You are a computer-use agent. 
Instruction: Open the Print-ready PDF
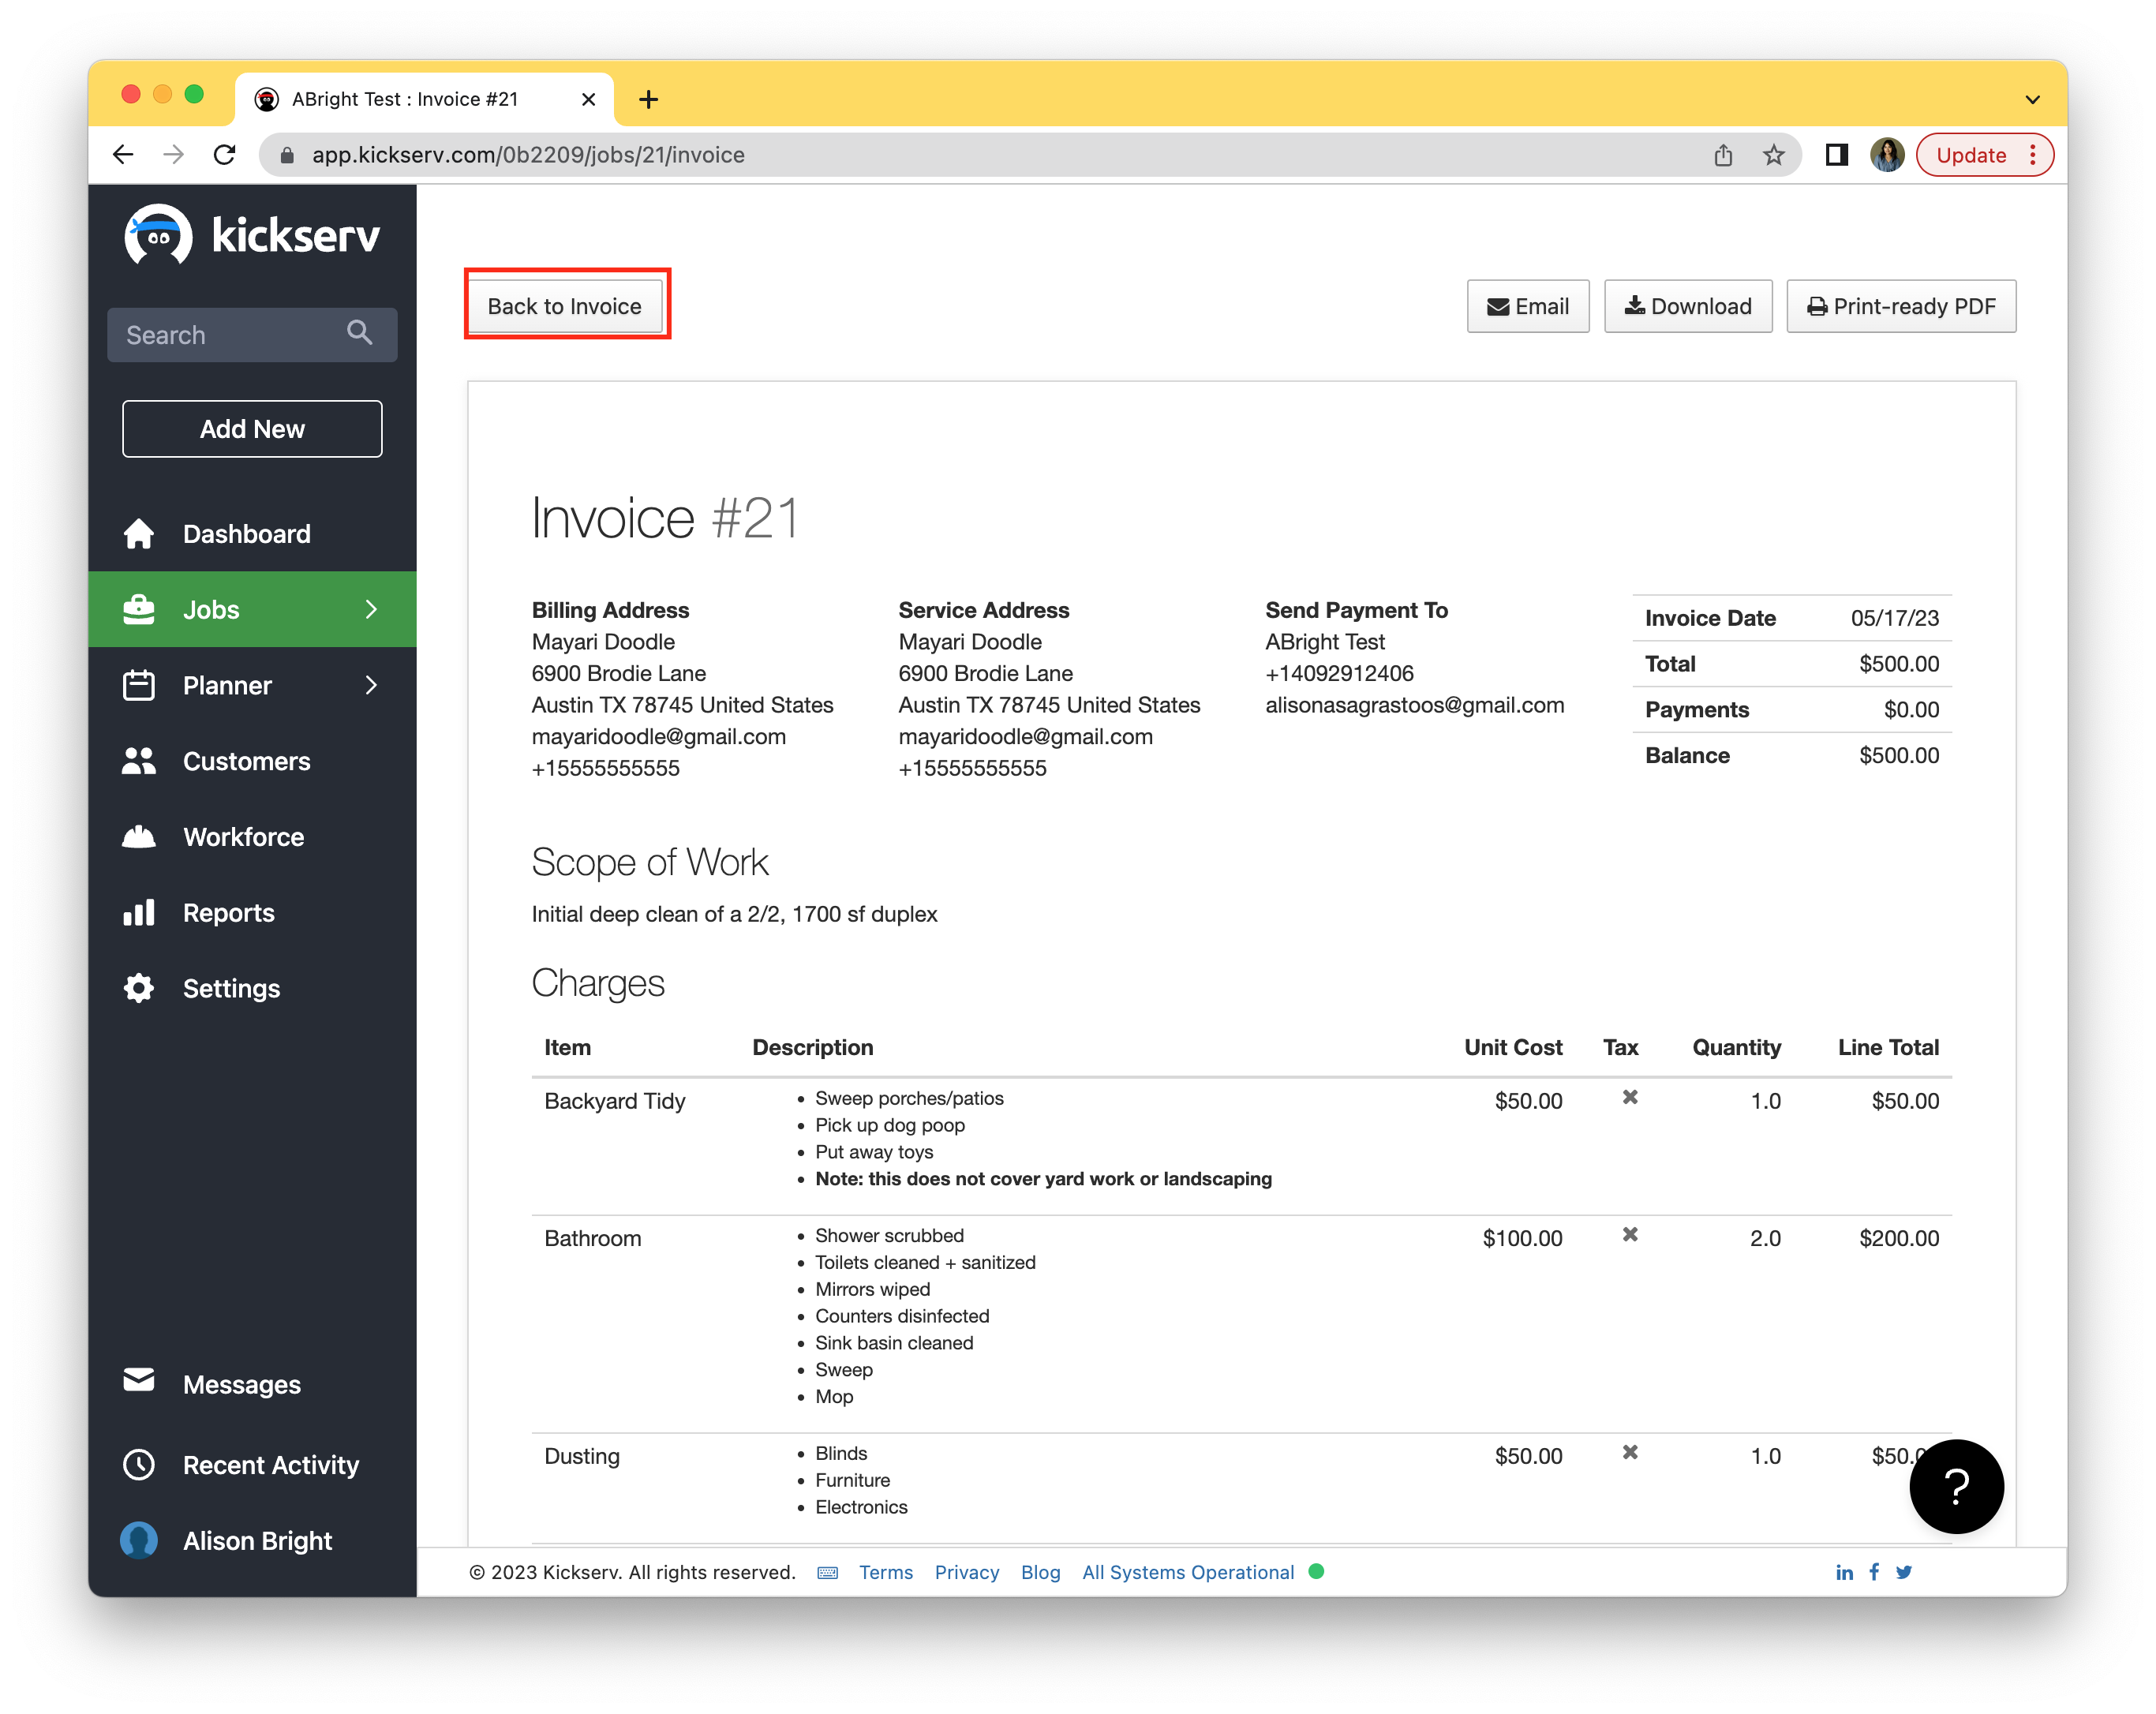[x=1900, y=306]
